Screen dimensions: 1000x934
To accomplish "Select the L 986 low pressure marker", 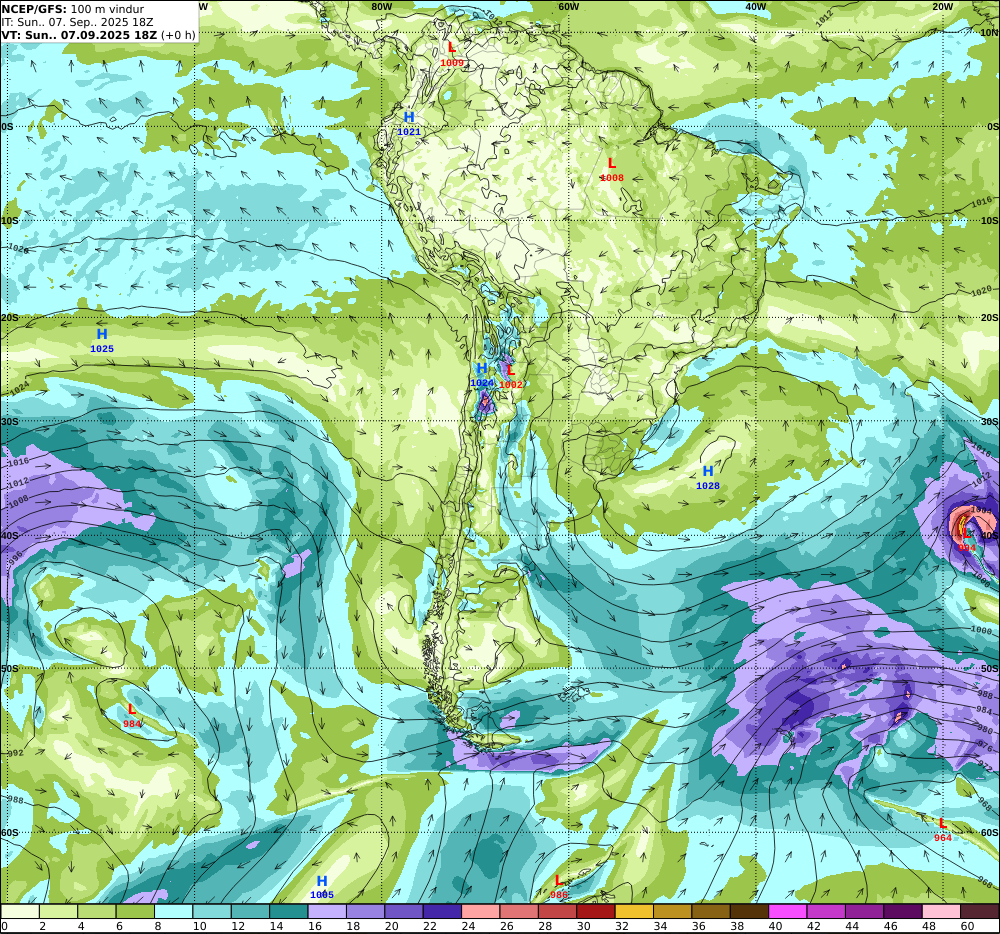I will pos(559,887).
